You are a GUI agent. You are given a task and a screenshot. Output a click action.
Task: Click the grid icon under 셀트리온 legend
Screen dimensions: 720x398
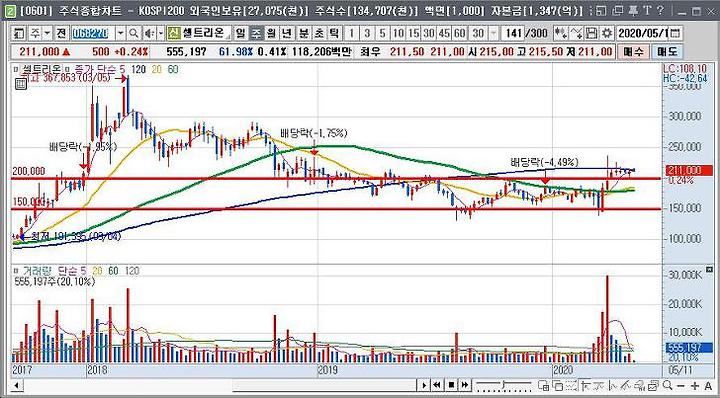tap(21, 84)
